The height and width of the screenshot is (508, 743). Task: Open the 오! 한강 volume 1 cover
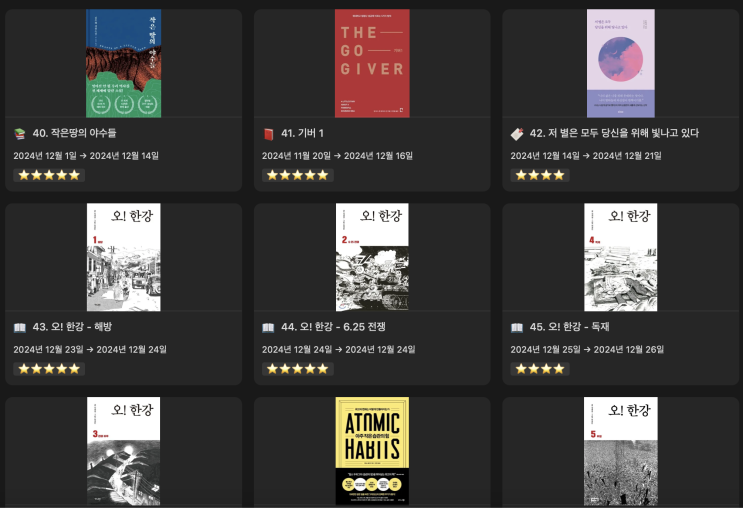(123, 257)
